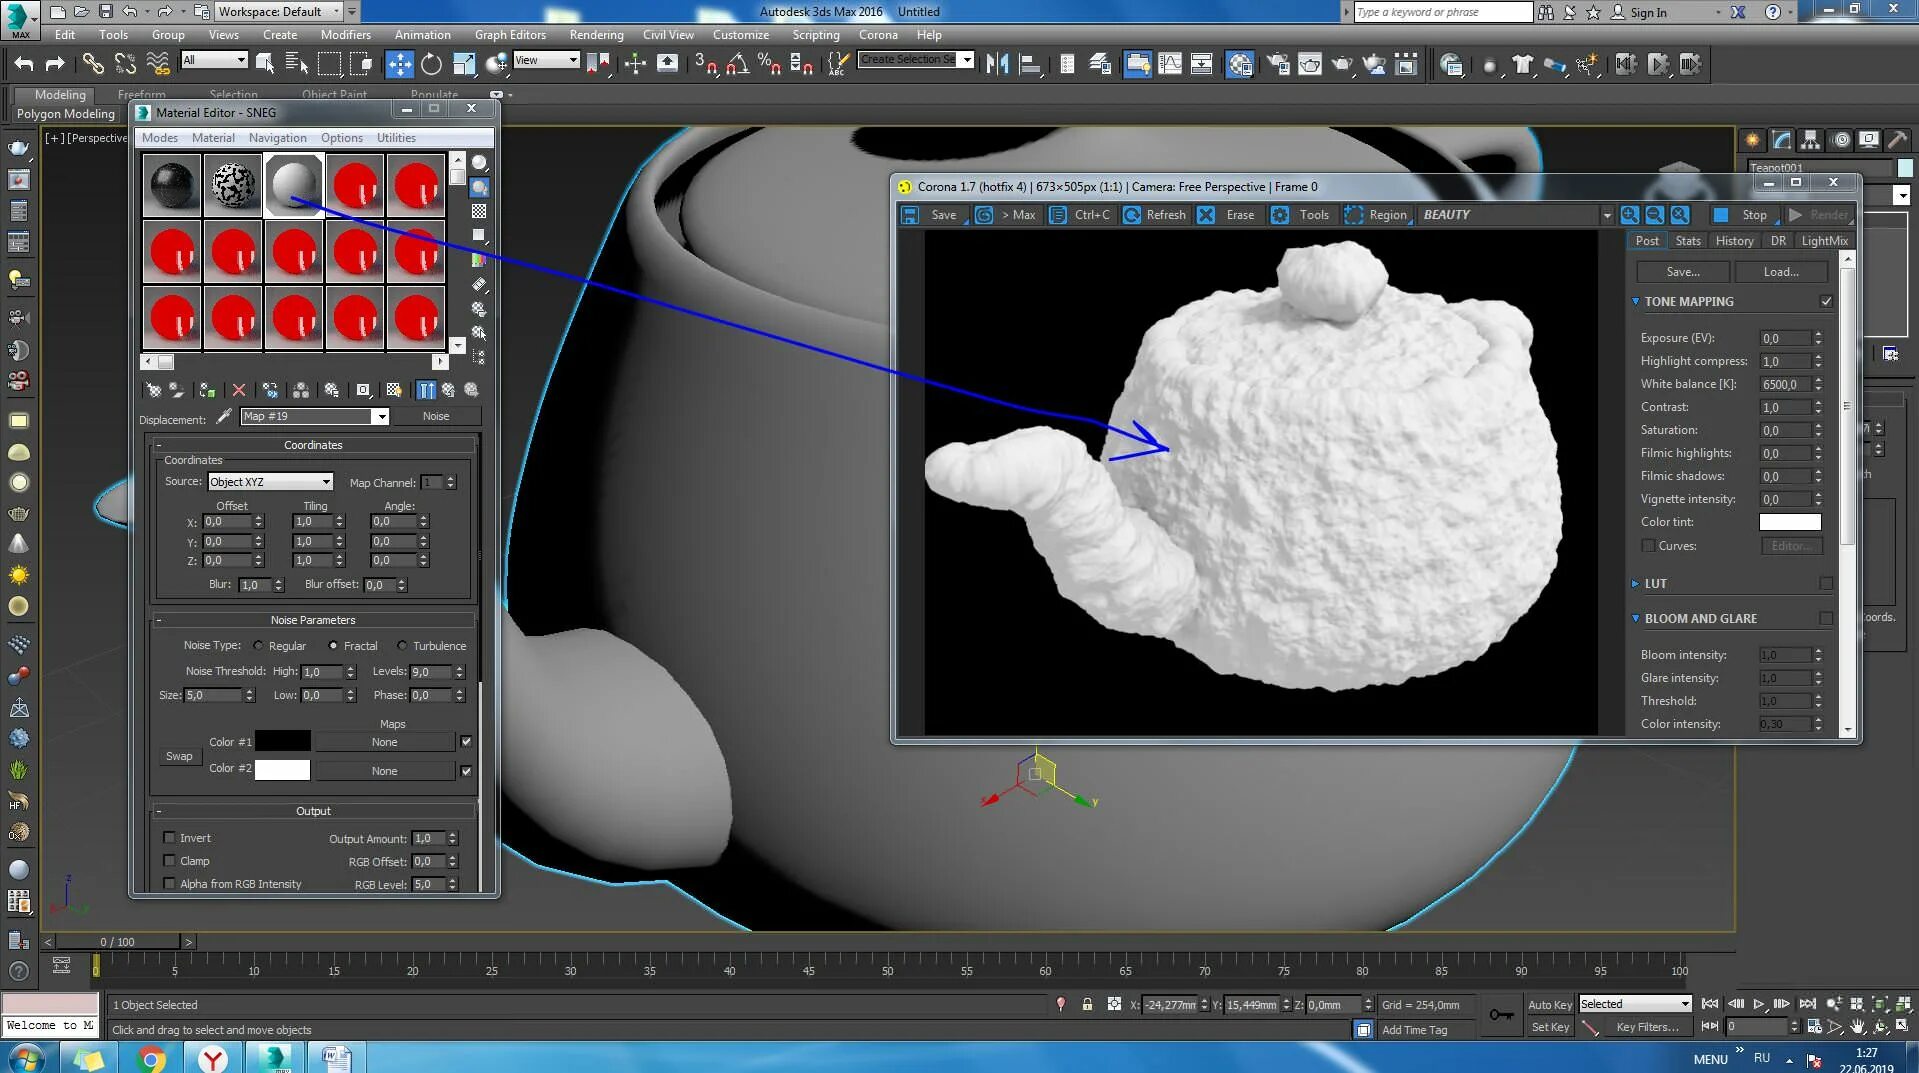Screen dimensions: 1919x1073
Task: Click the Erase icon in Corona render window
Action: pos(1207,215)
